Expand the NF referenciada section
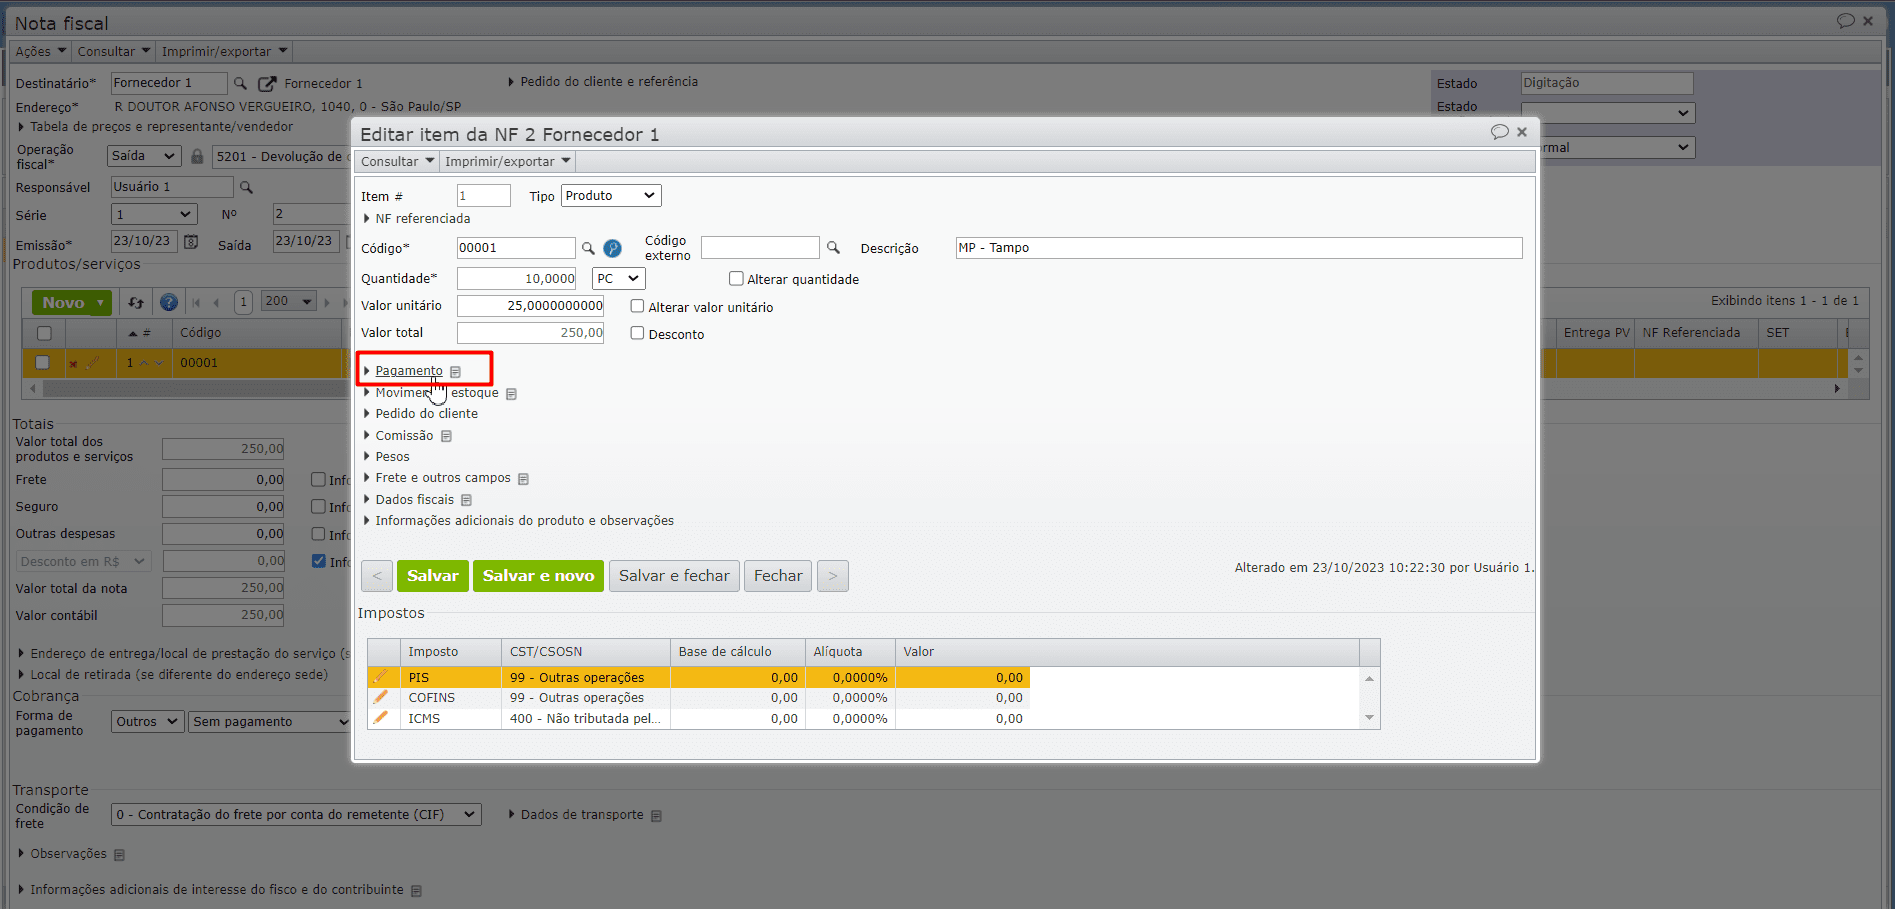 click(x=417, y=219)
